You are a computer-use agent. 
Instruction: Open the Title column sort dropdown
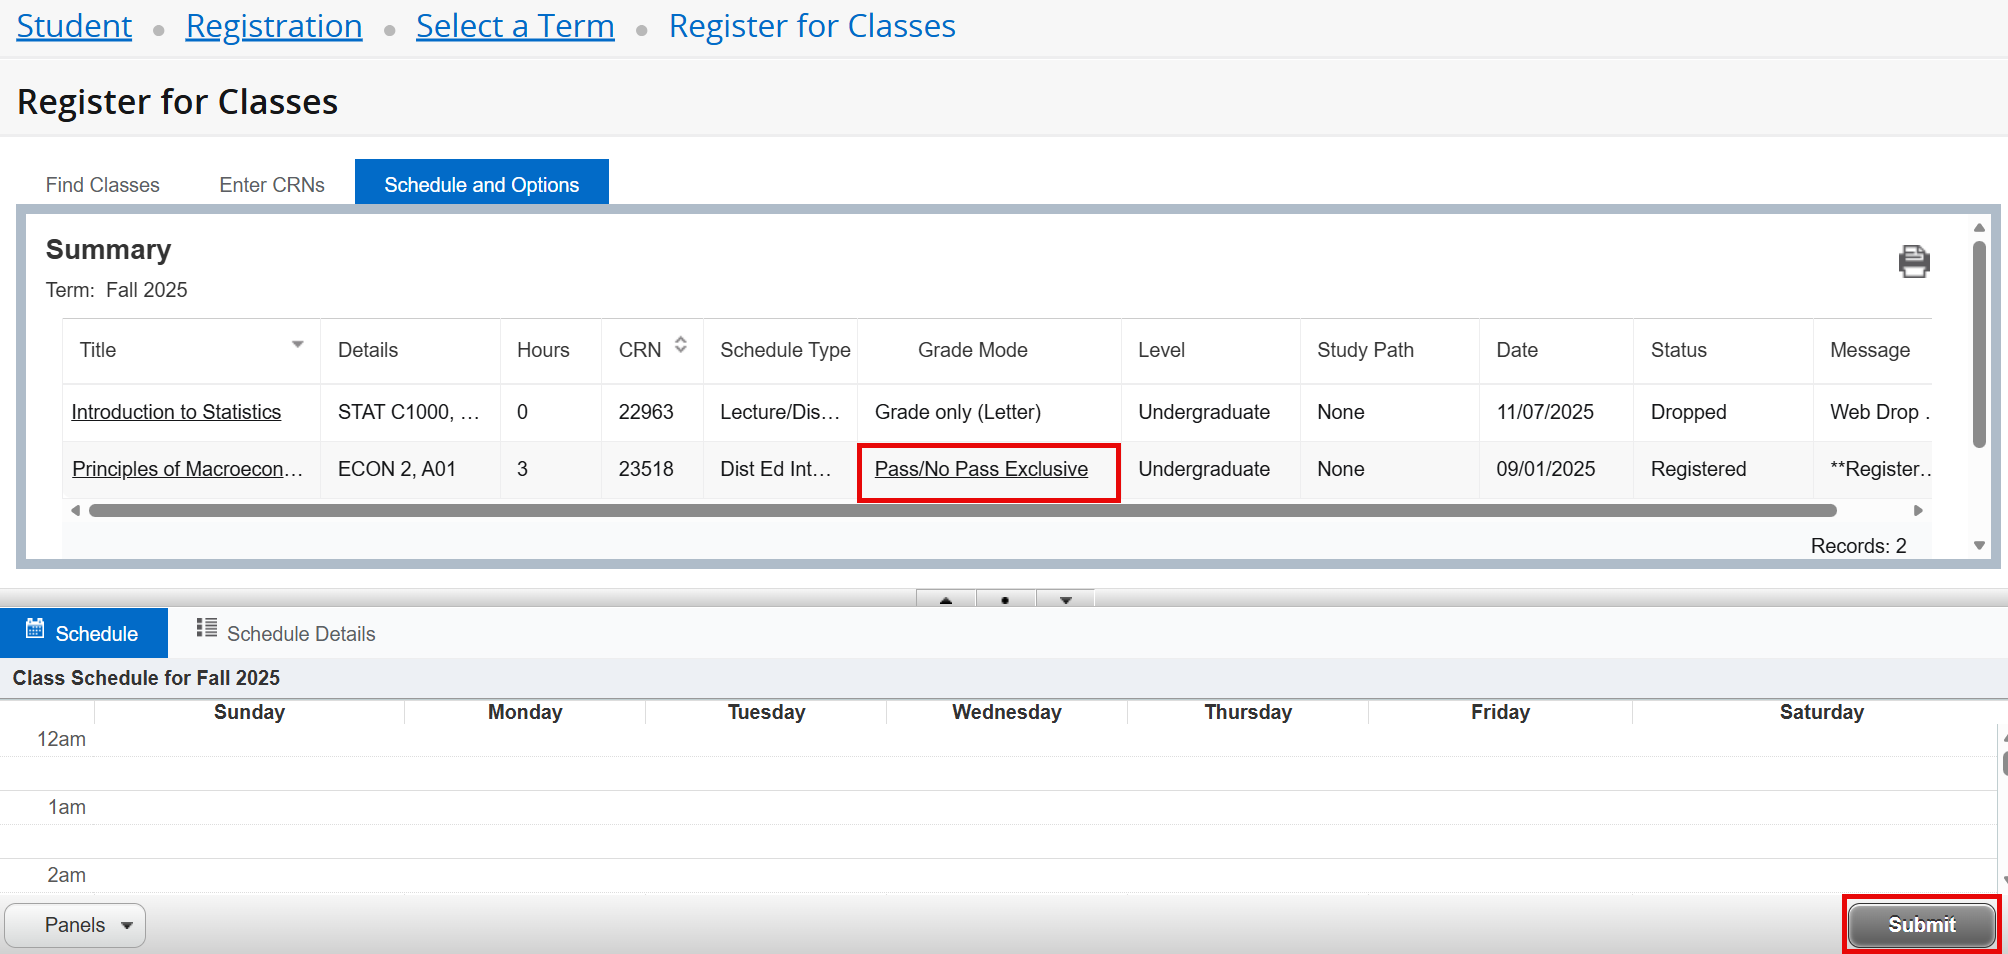(297, 345)
